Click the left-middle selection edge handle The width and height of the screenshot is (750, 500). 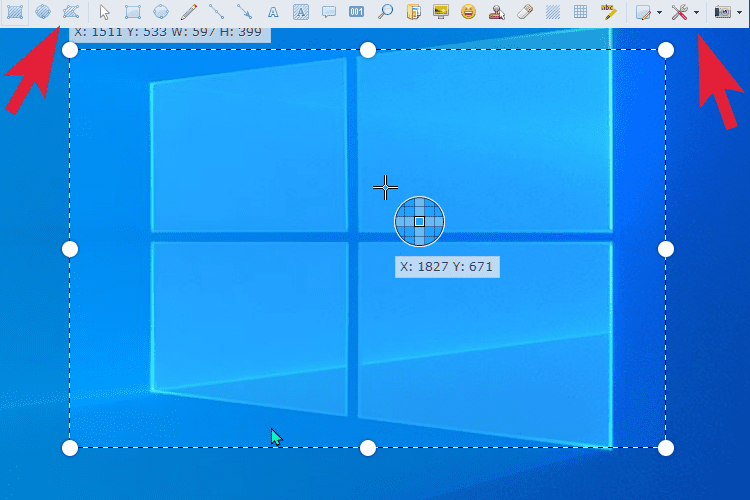70,249
